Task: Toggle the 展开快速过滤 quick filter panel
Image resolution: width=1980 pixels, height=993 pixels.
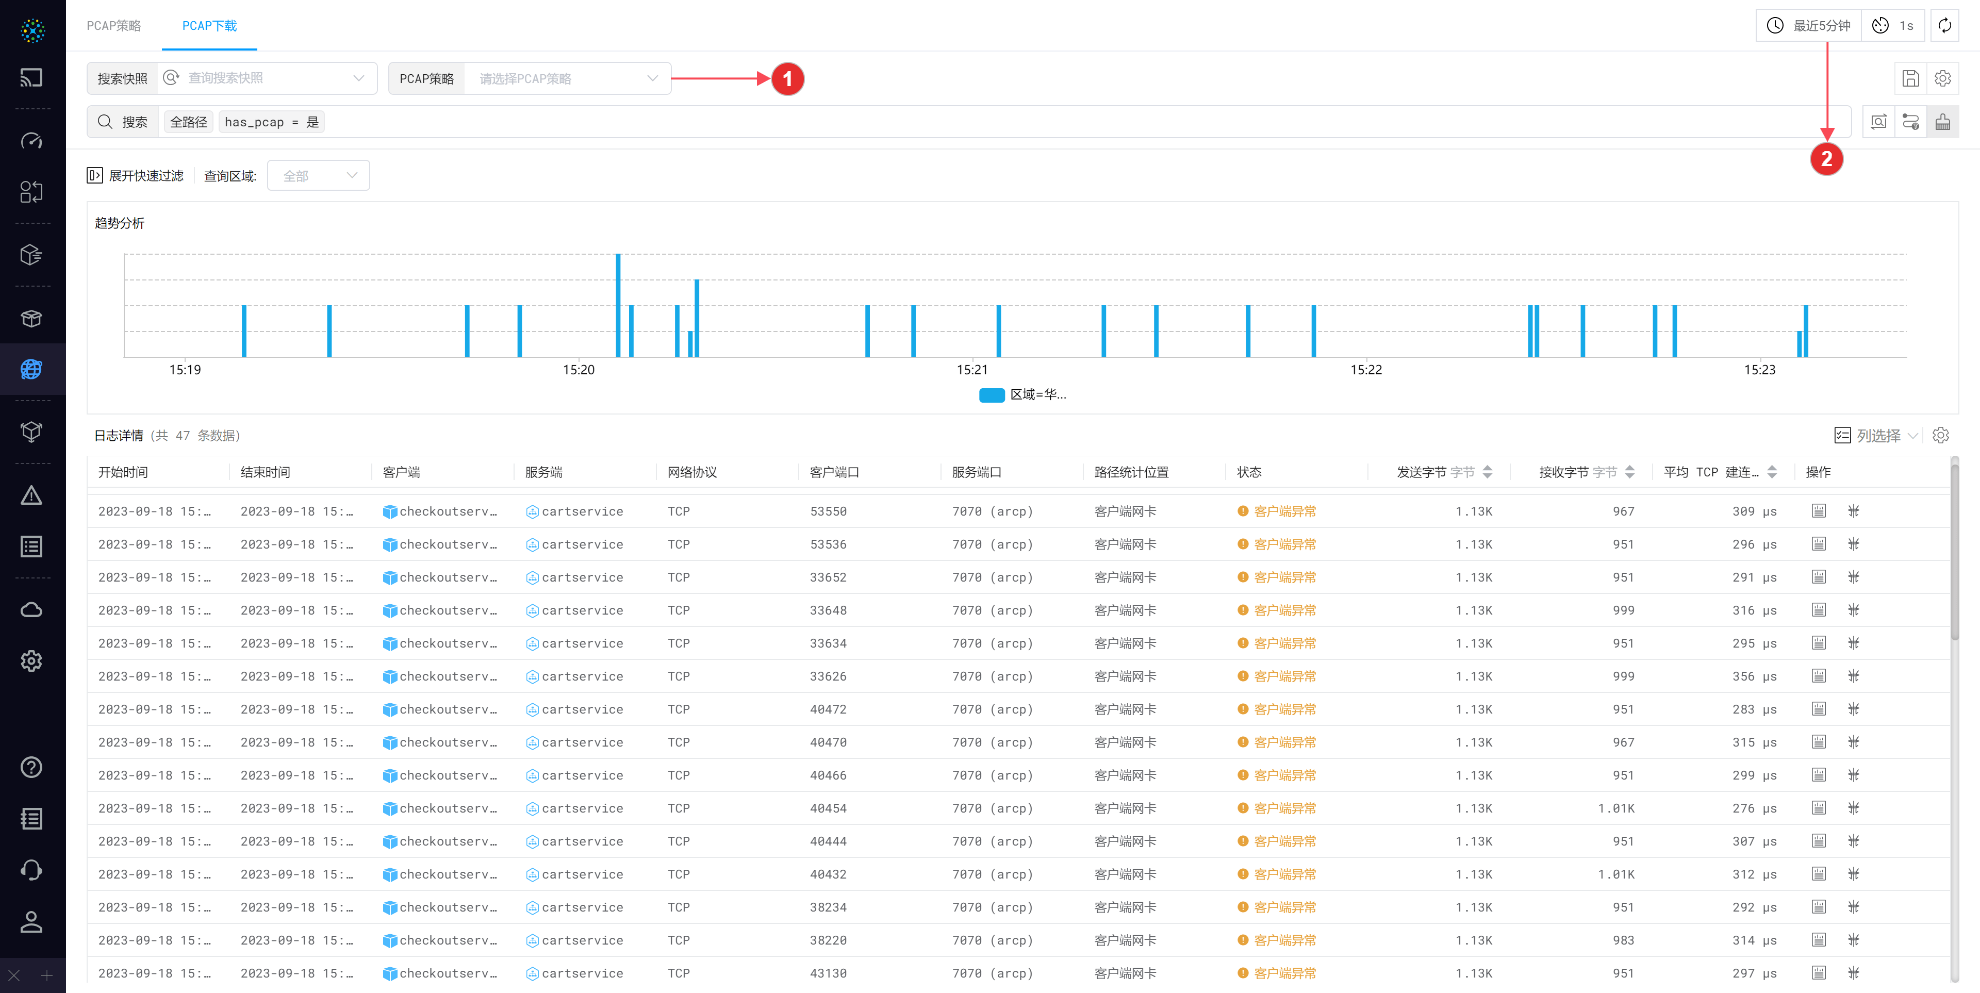Action: [x=136, y=176]
